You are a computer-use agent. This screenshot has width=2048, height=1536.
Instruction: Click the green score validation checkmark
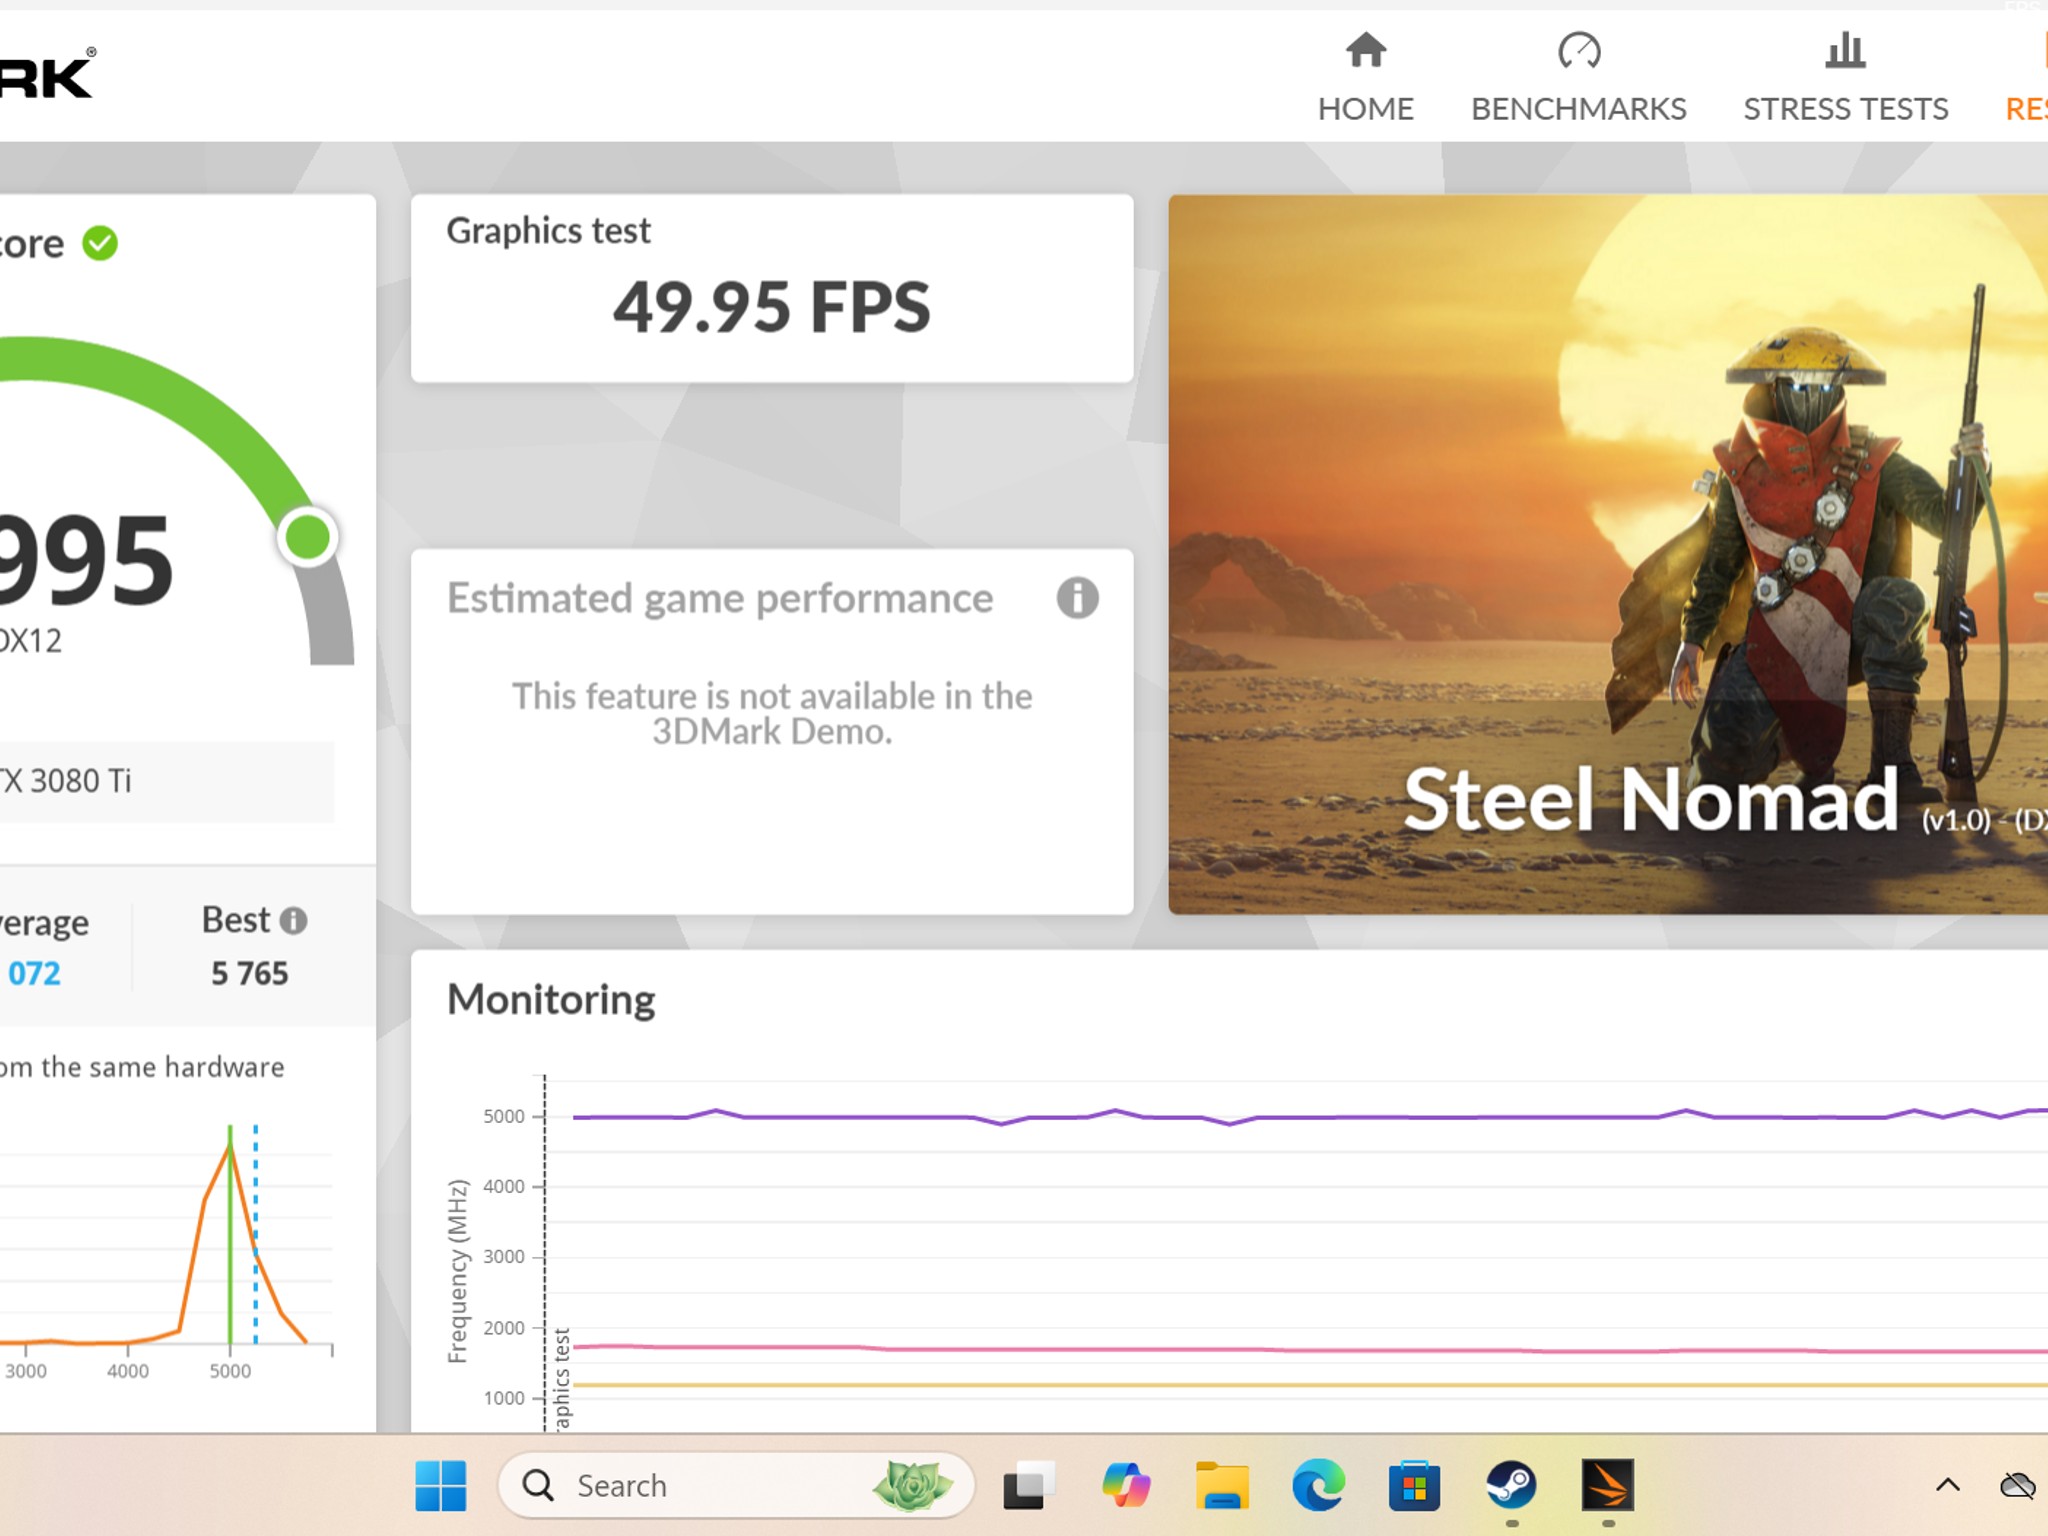click(x=100, y=243)
